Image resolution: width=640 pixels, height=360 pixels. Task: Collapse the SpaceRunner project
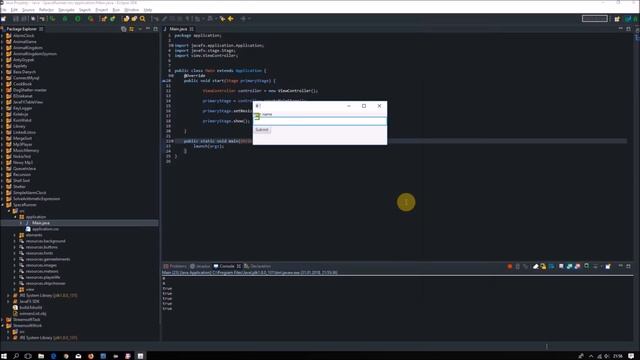[2, 205]
